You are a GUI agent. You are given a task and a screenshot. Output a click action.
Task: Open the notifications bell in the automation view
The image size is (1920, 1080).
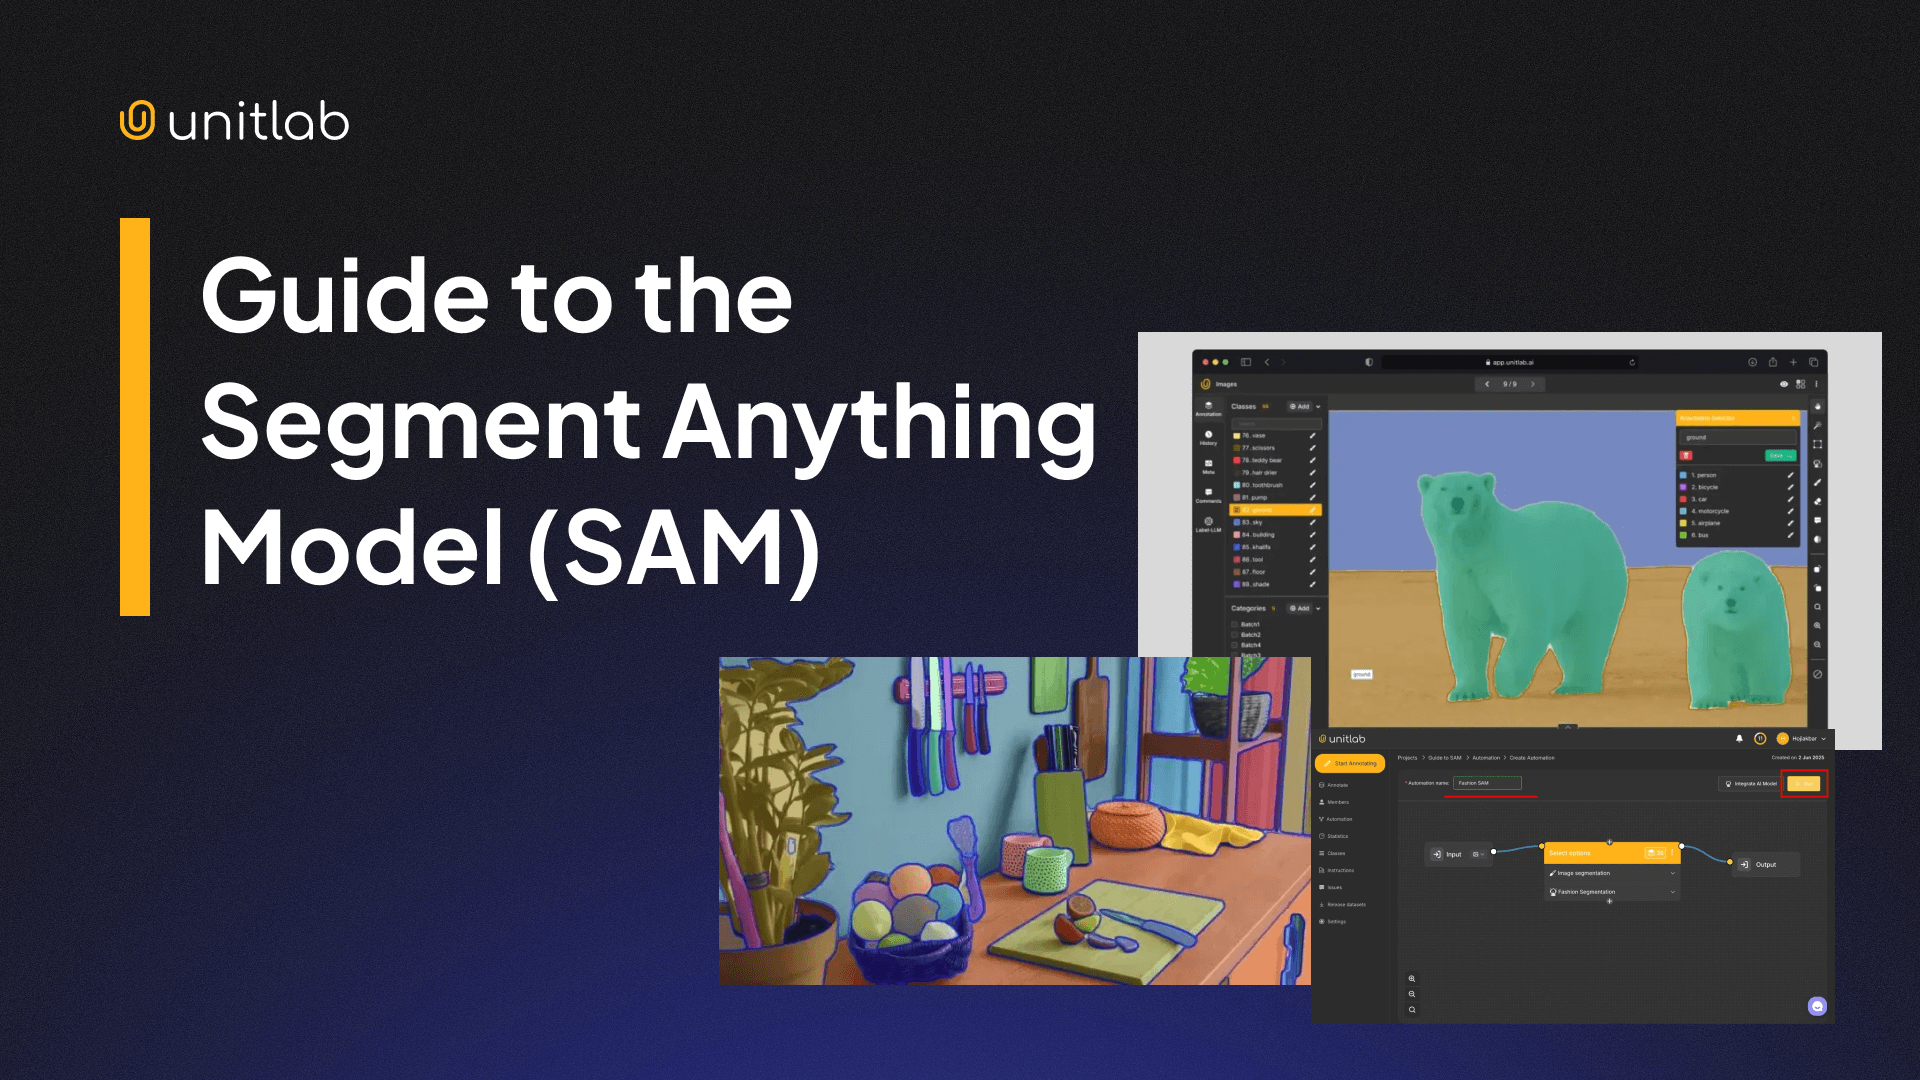tap(1739, 739)
